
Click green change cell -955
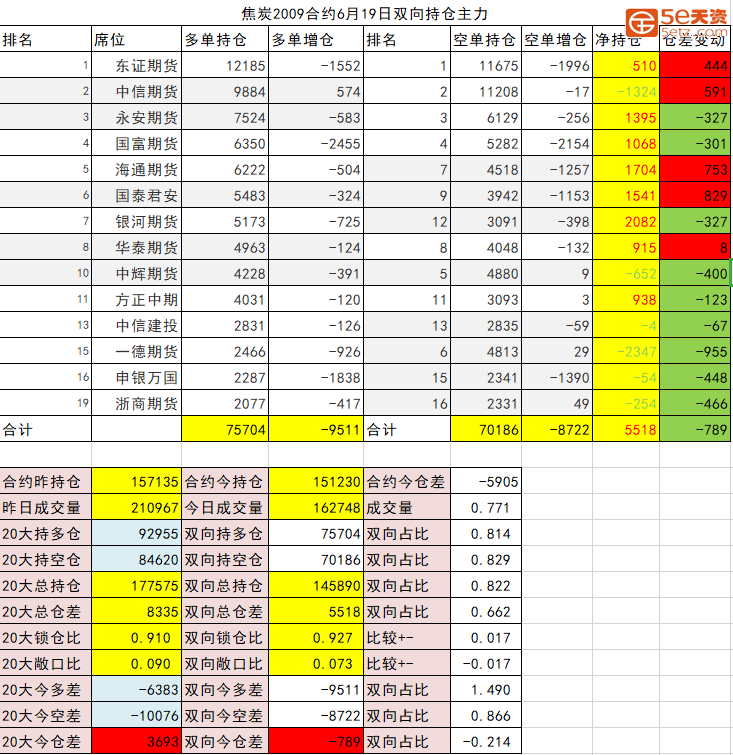tap(695, 351)
